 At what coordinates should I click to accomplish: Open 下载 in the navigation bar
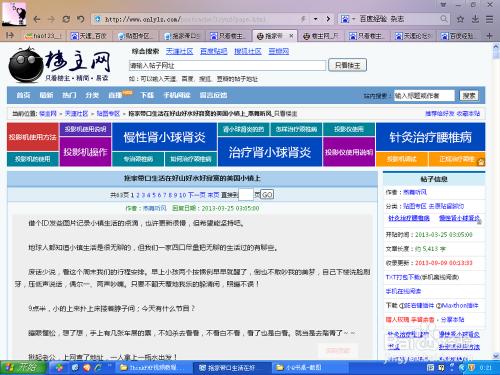(x=147, y=95)
